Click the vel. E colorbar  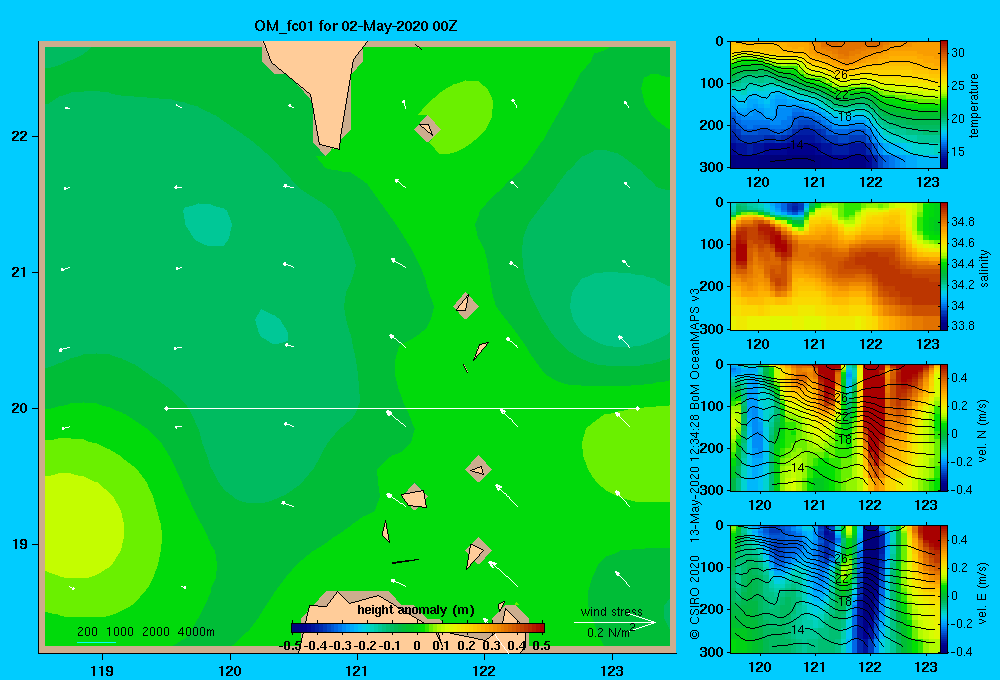[x=944, y=589]
